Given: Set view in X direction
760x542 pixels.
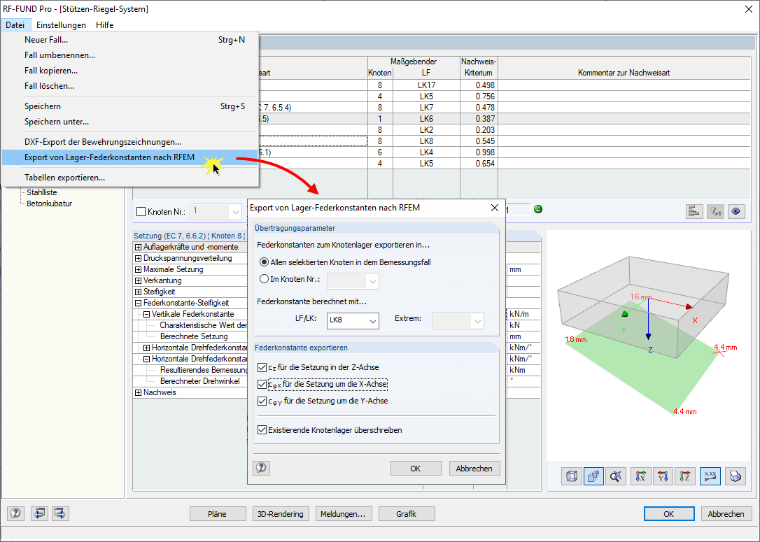Looking at the screenshot, I should (640, 476).
